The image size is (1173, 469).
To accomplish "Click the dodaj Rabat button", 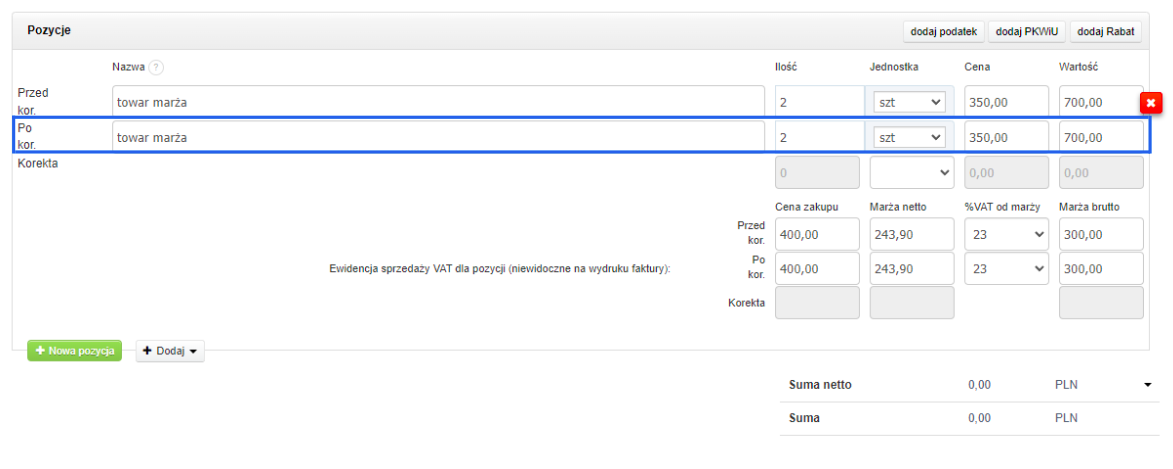I will (x=1107, y=32).
